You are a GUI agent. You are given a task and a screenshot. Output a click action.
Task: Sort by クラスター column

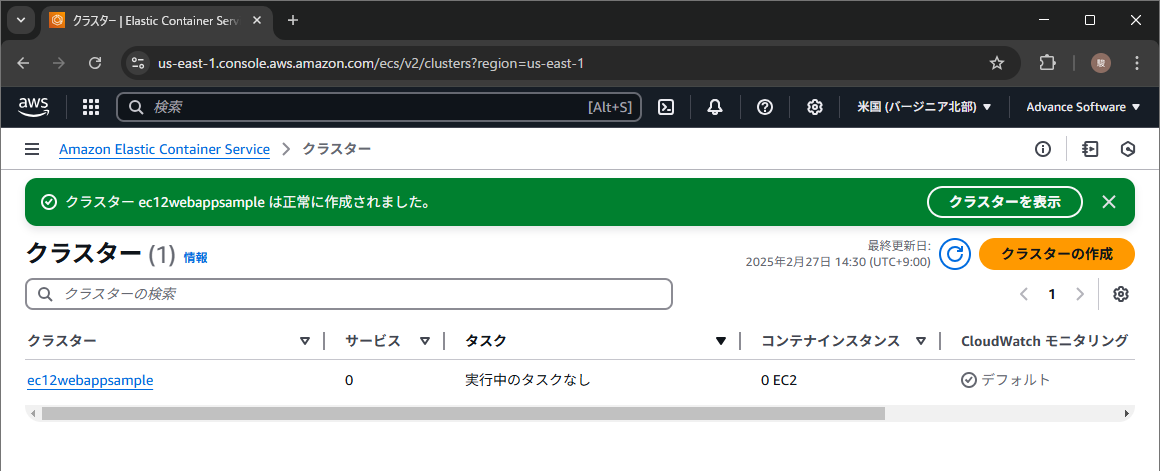tap(305, 341)
